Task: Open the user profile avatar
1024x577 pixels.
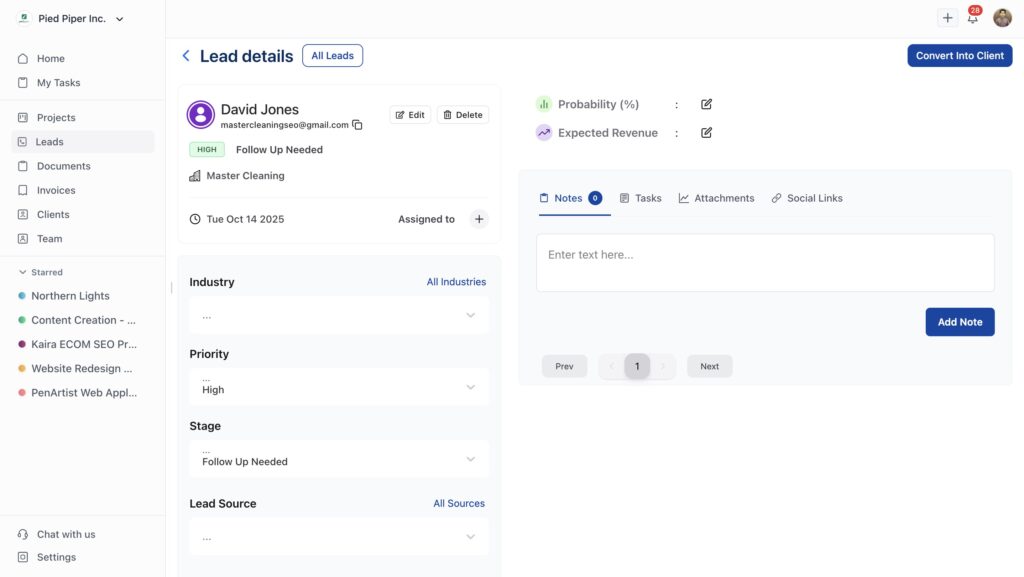Action: click(x=1002, y=18)
